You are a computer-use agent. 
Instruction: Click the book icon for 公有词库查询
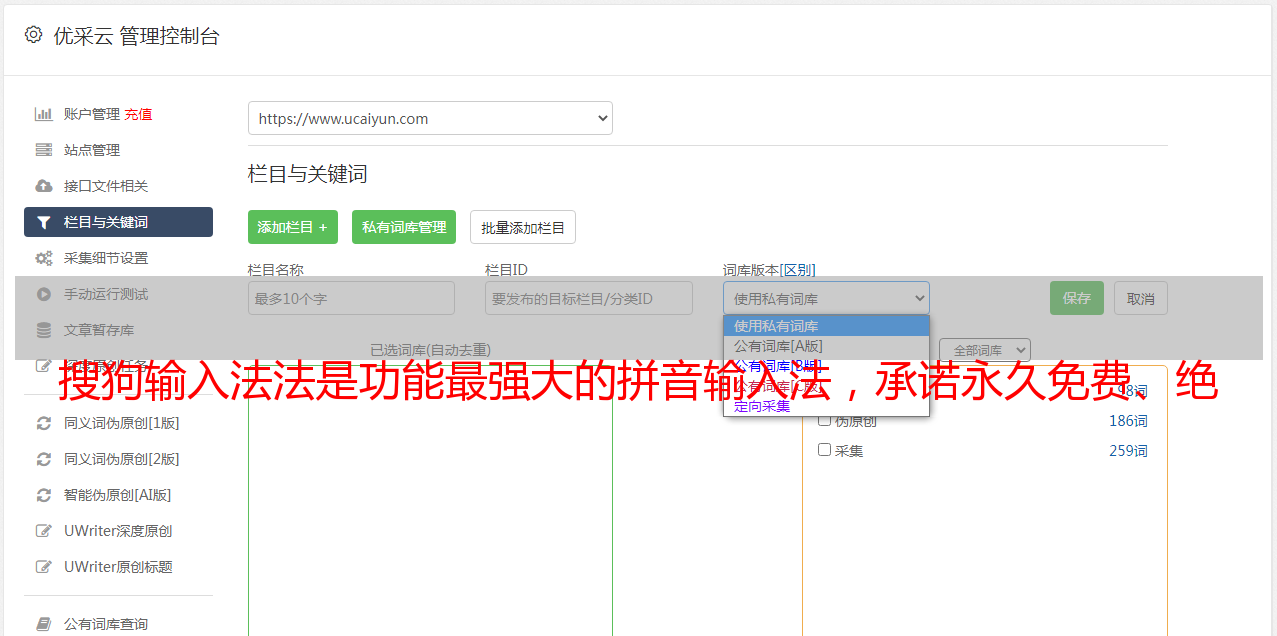(44, 624)
